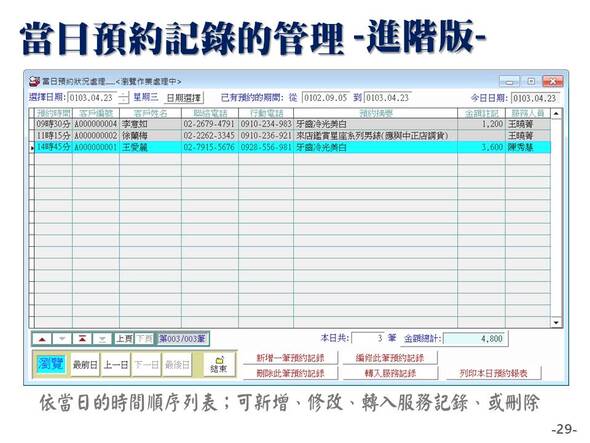Click the 客戶姓名 column header

point(151,113)
